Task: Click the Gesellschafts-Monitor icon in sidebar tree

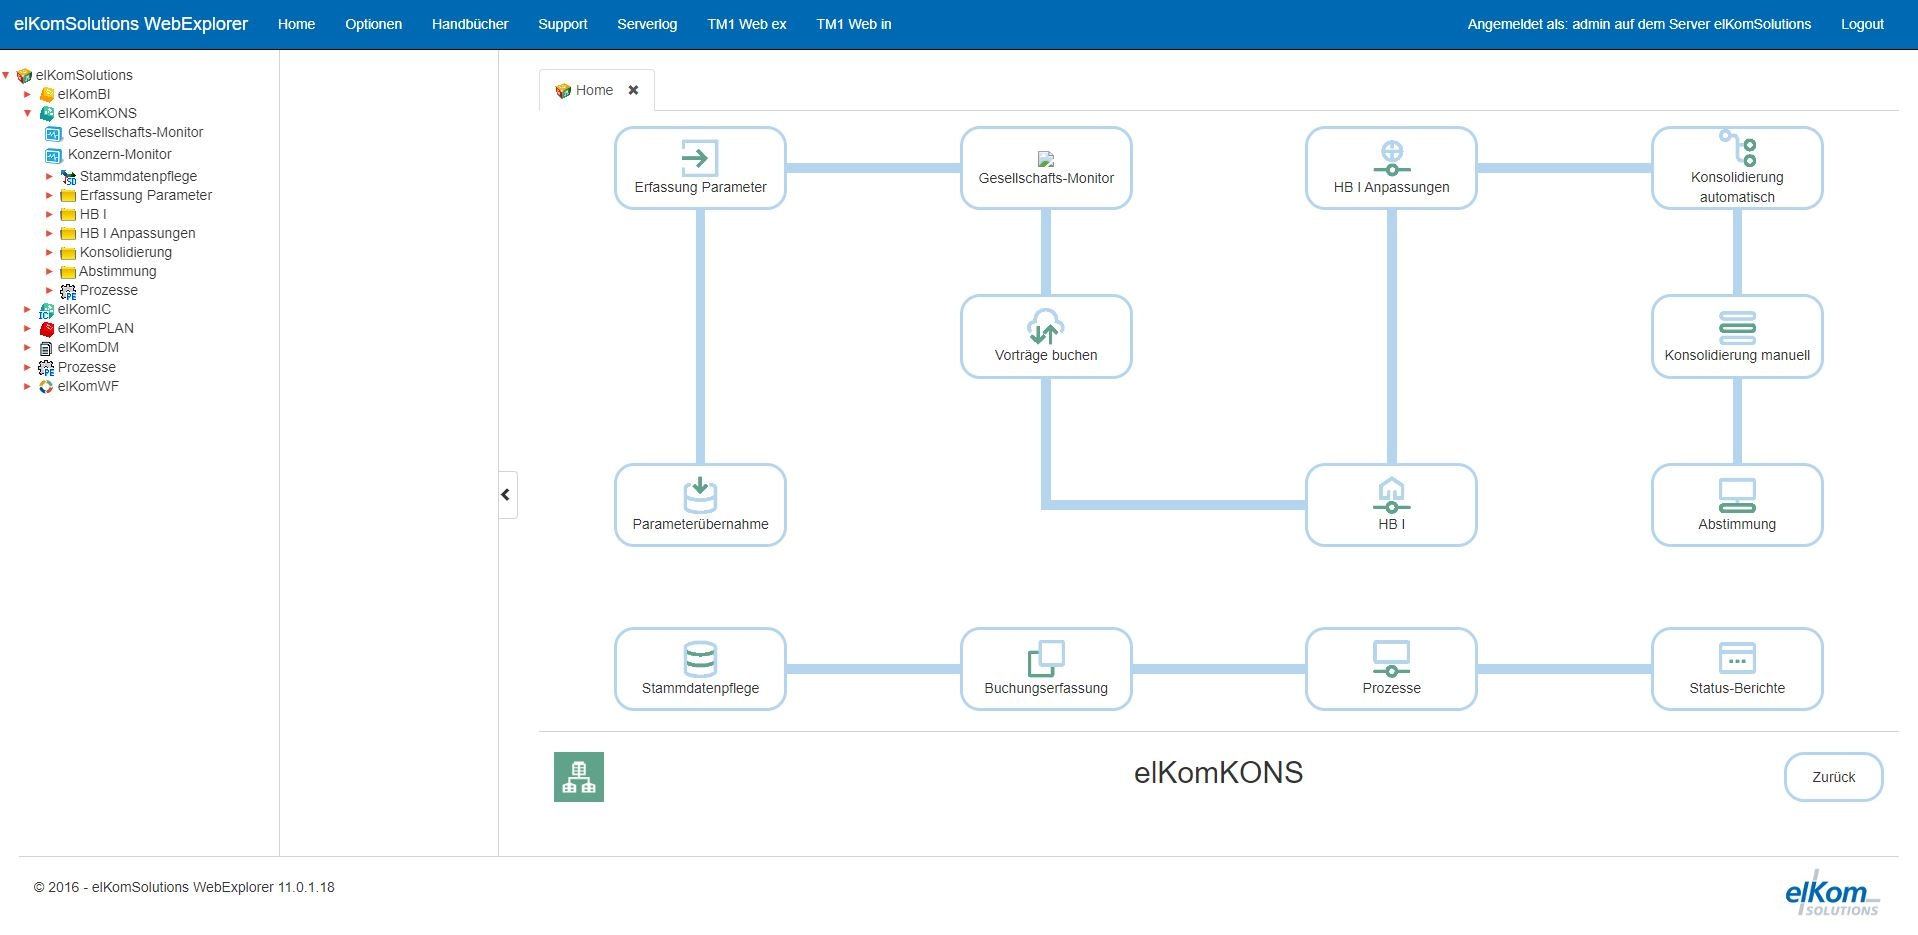Action: click(x=54, y=133)
